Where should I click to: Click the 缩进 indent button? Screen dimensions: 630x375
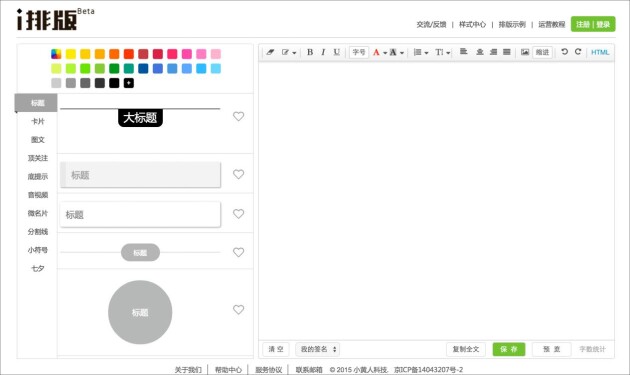(542, 52)
